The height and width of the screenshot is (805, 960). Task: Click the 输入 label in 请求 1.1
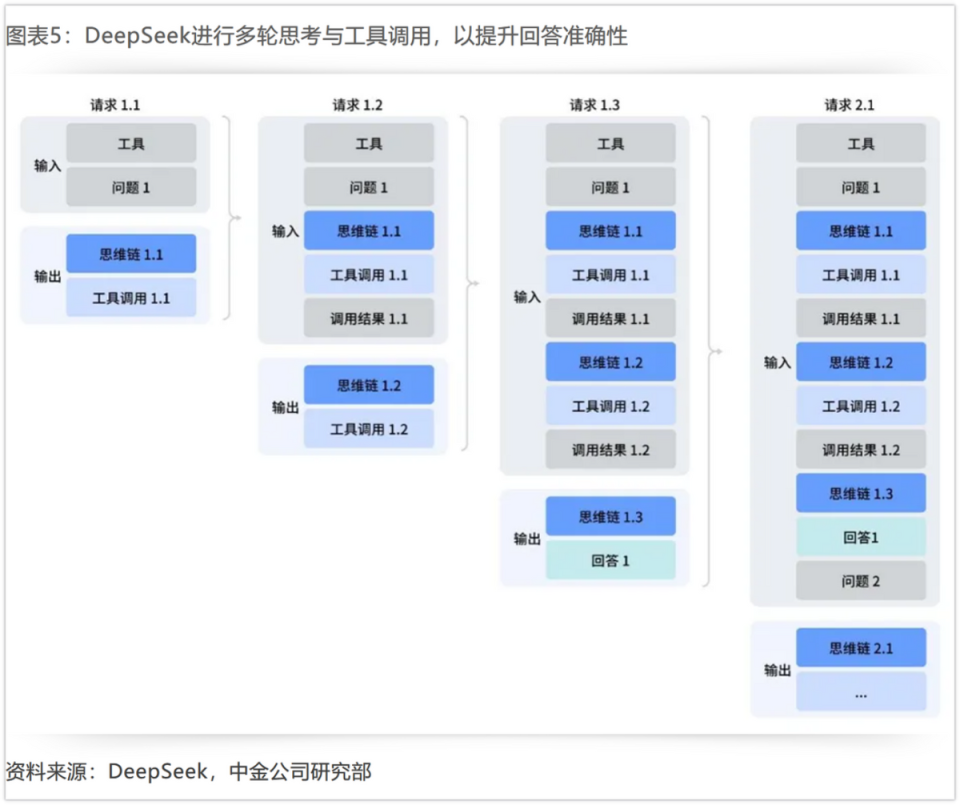48,166
